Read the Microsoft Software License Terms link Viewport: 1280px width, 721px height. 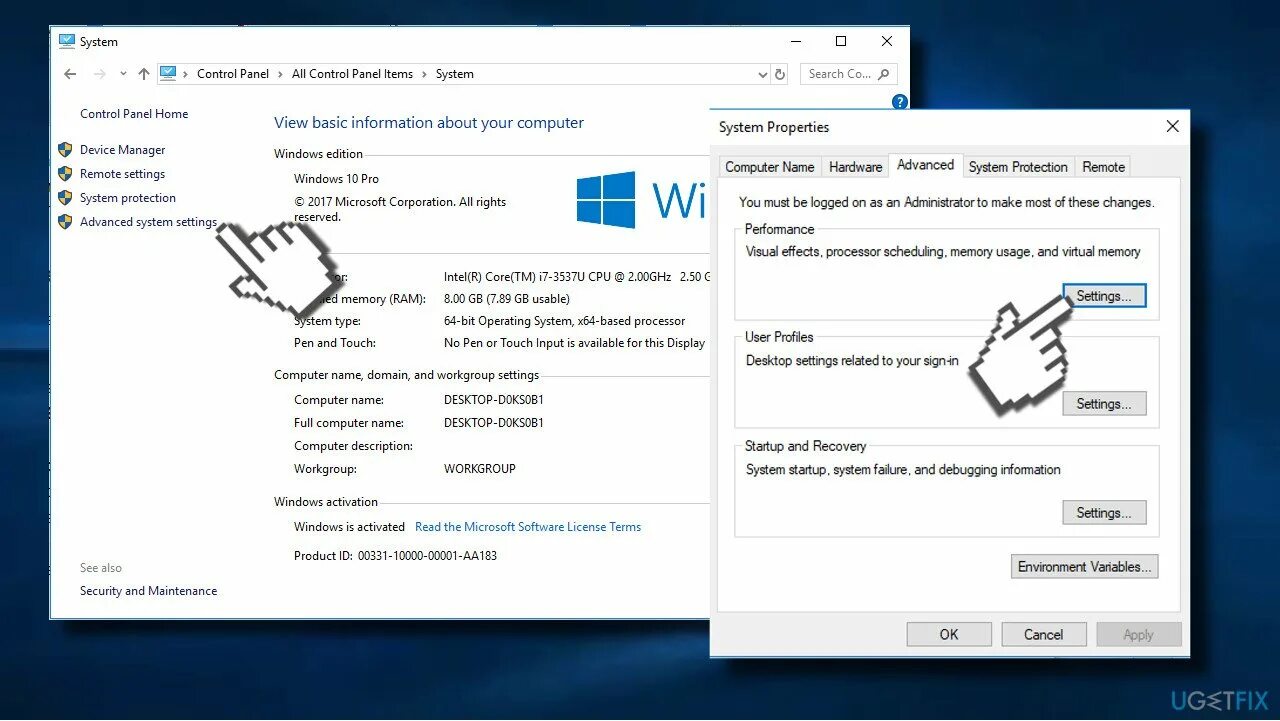tap(528, 527)
